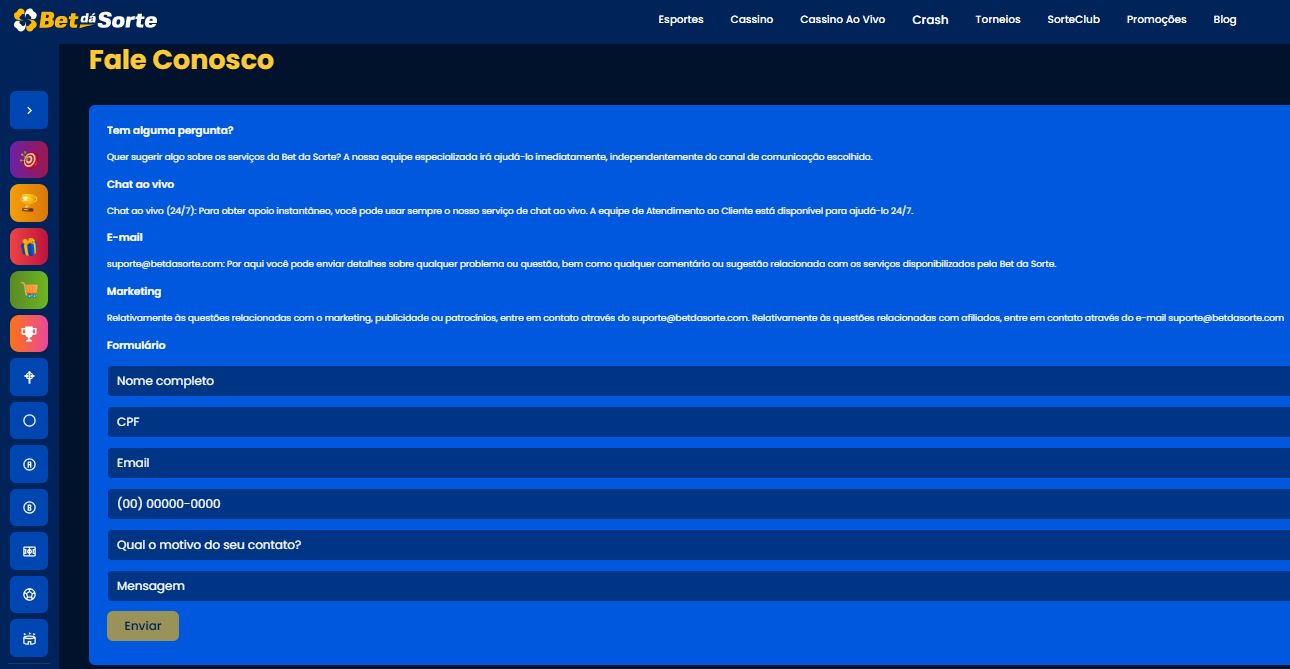This screenshot has height=669, width=1290.
Task: Click the 'Fale Conosco' page heading
Action: pos(181,60)
